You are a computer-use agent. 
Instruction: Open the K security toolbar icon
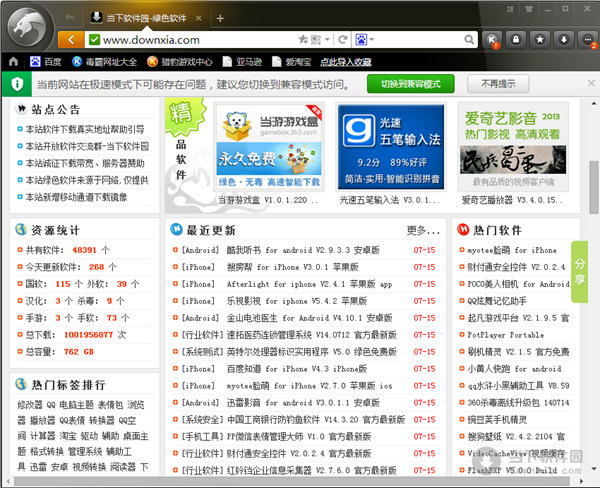pyautogui.click(x=492, y=39)
